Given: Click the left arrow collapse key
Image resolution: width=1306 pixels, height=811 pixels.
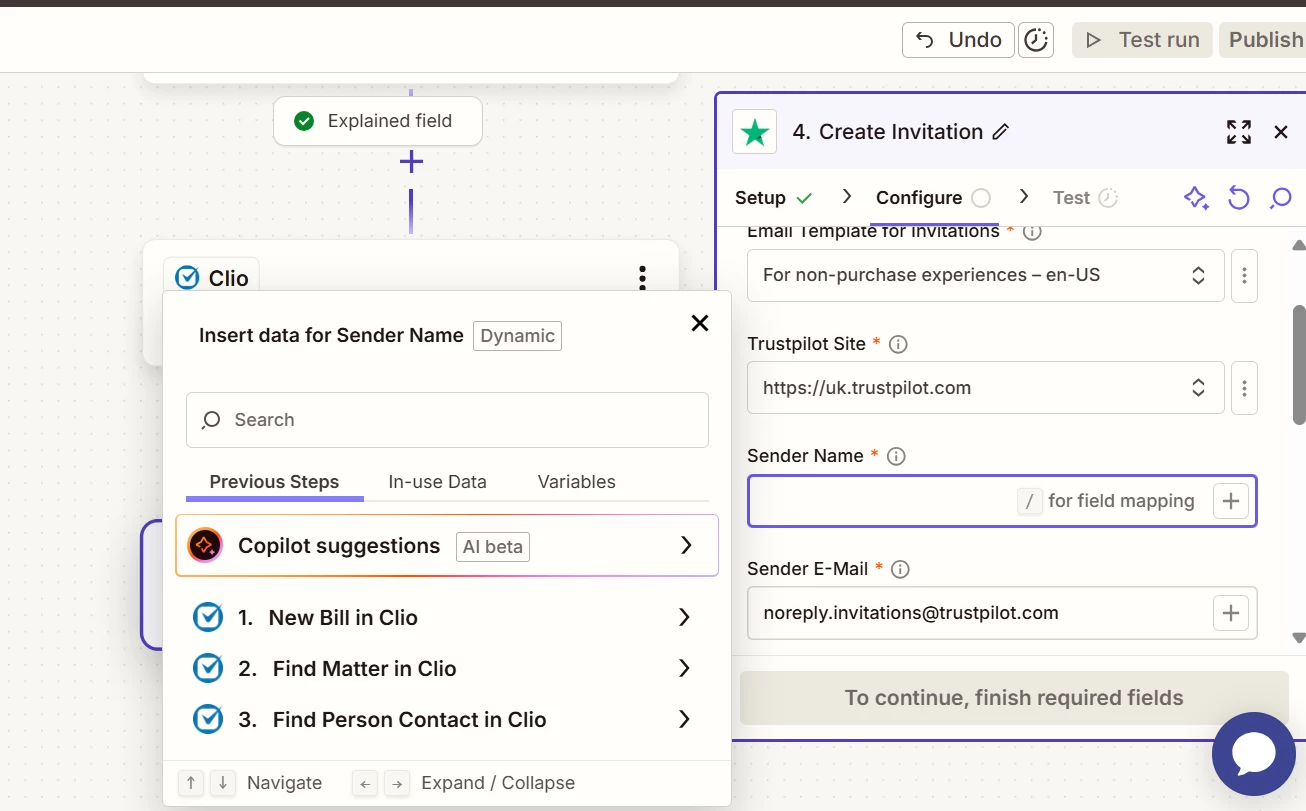Looking at the screenshot, I should (365, 783).
